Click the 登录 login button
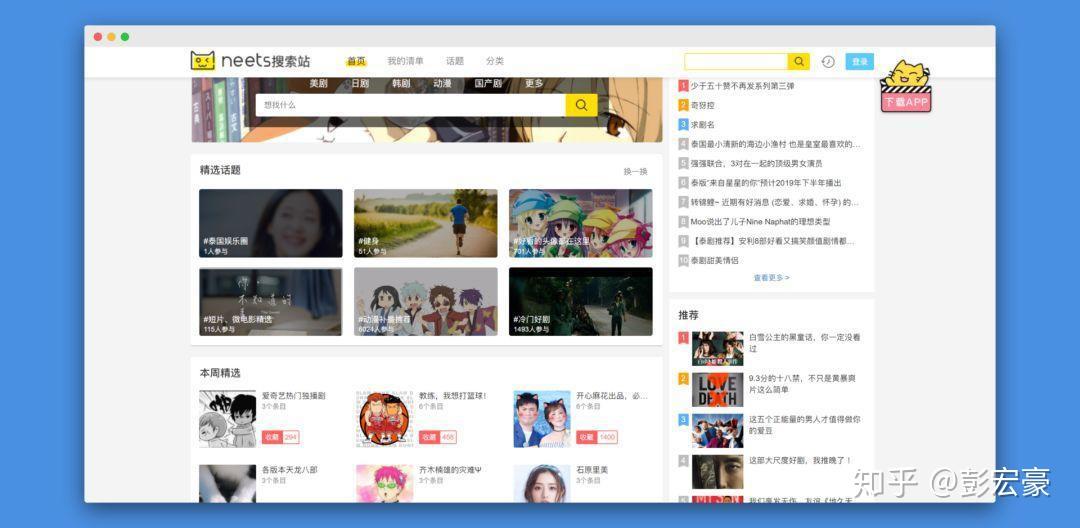Viewport: 1080px width, 528px height. (x=860, y=62)
